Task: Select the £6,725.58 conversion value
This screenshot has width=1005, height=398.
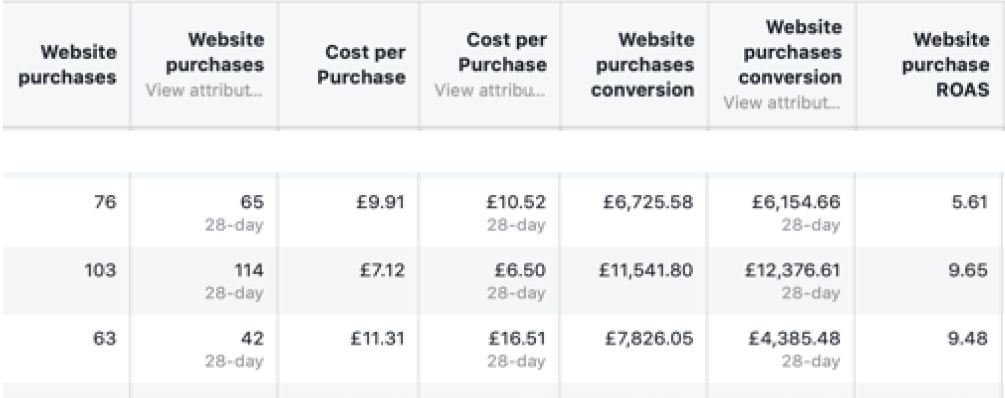Action: 648,203
